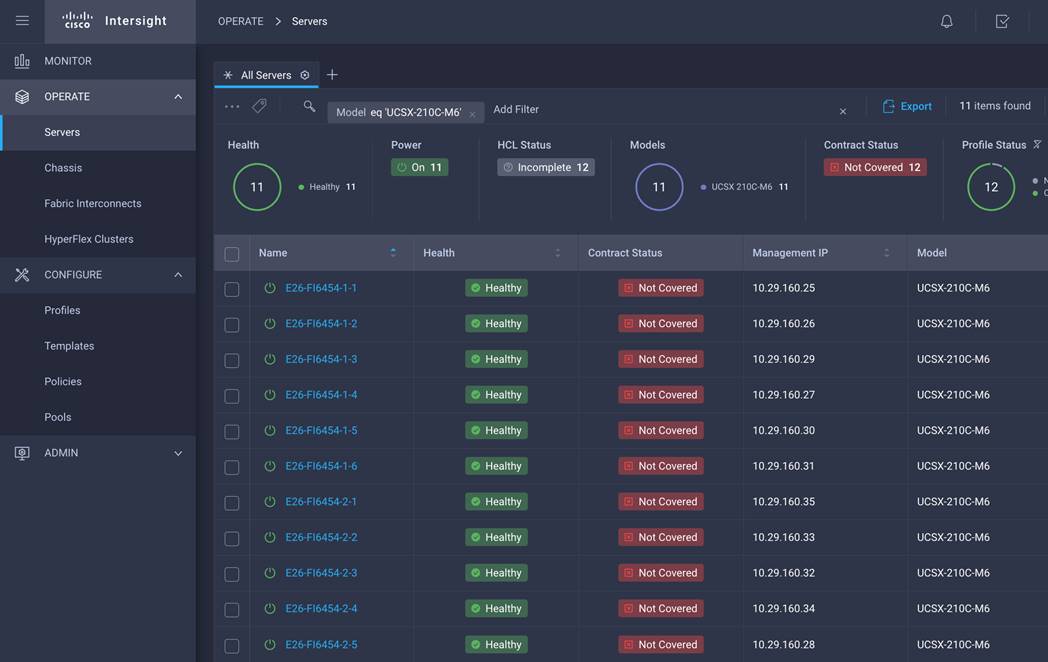
Task: Open All Servers tab settings gear
Action: (x=305, y=75)
